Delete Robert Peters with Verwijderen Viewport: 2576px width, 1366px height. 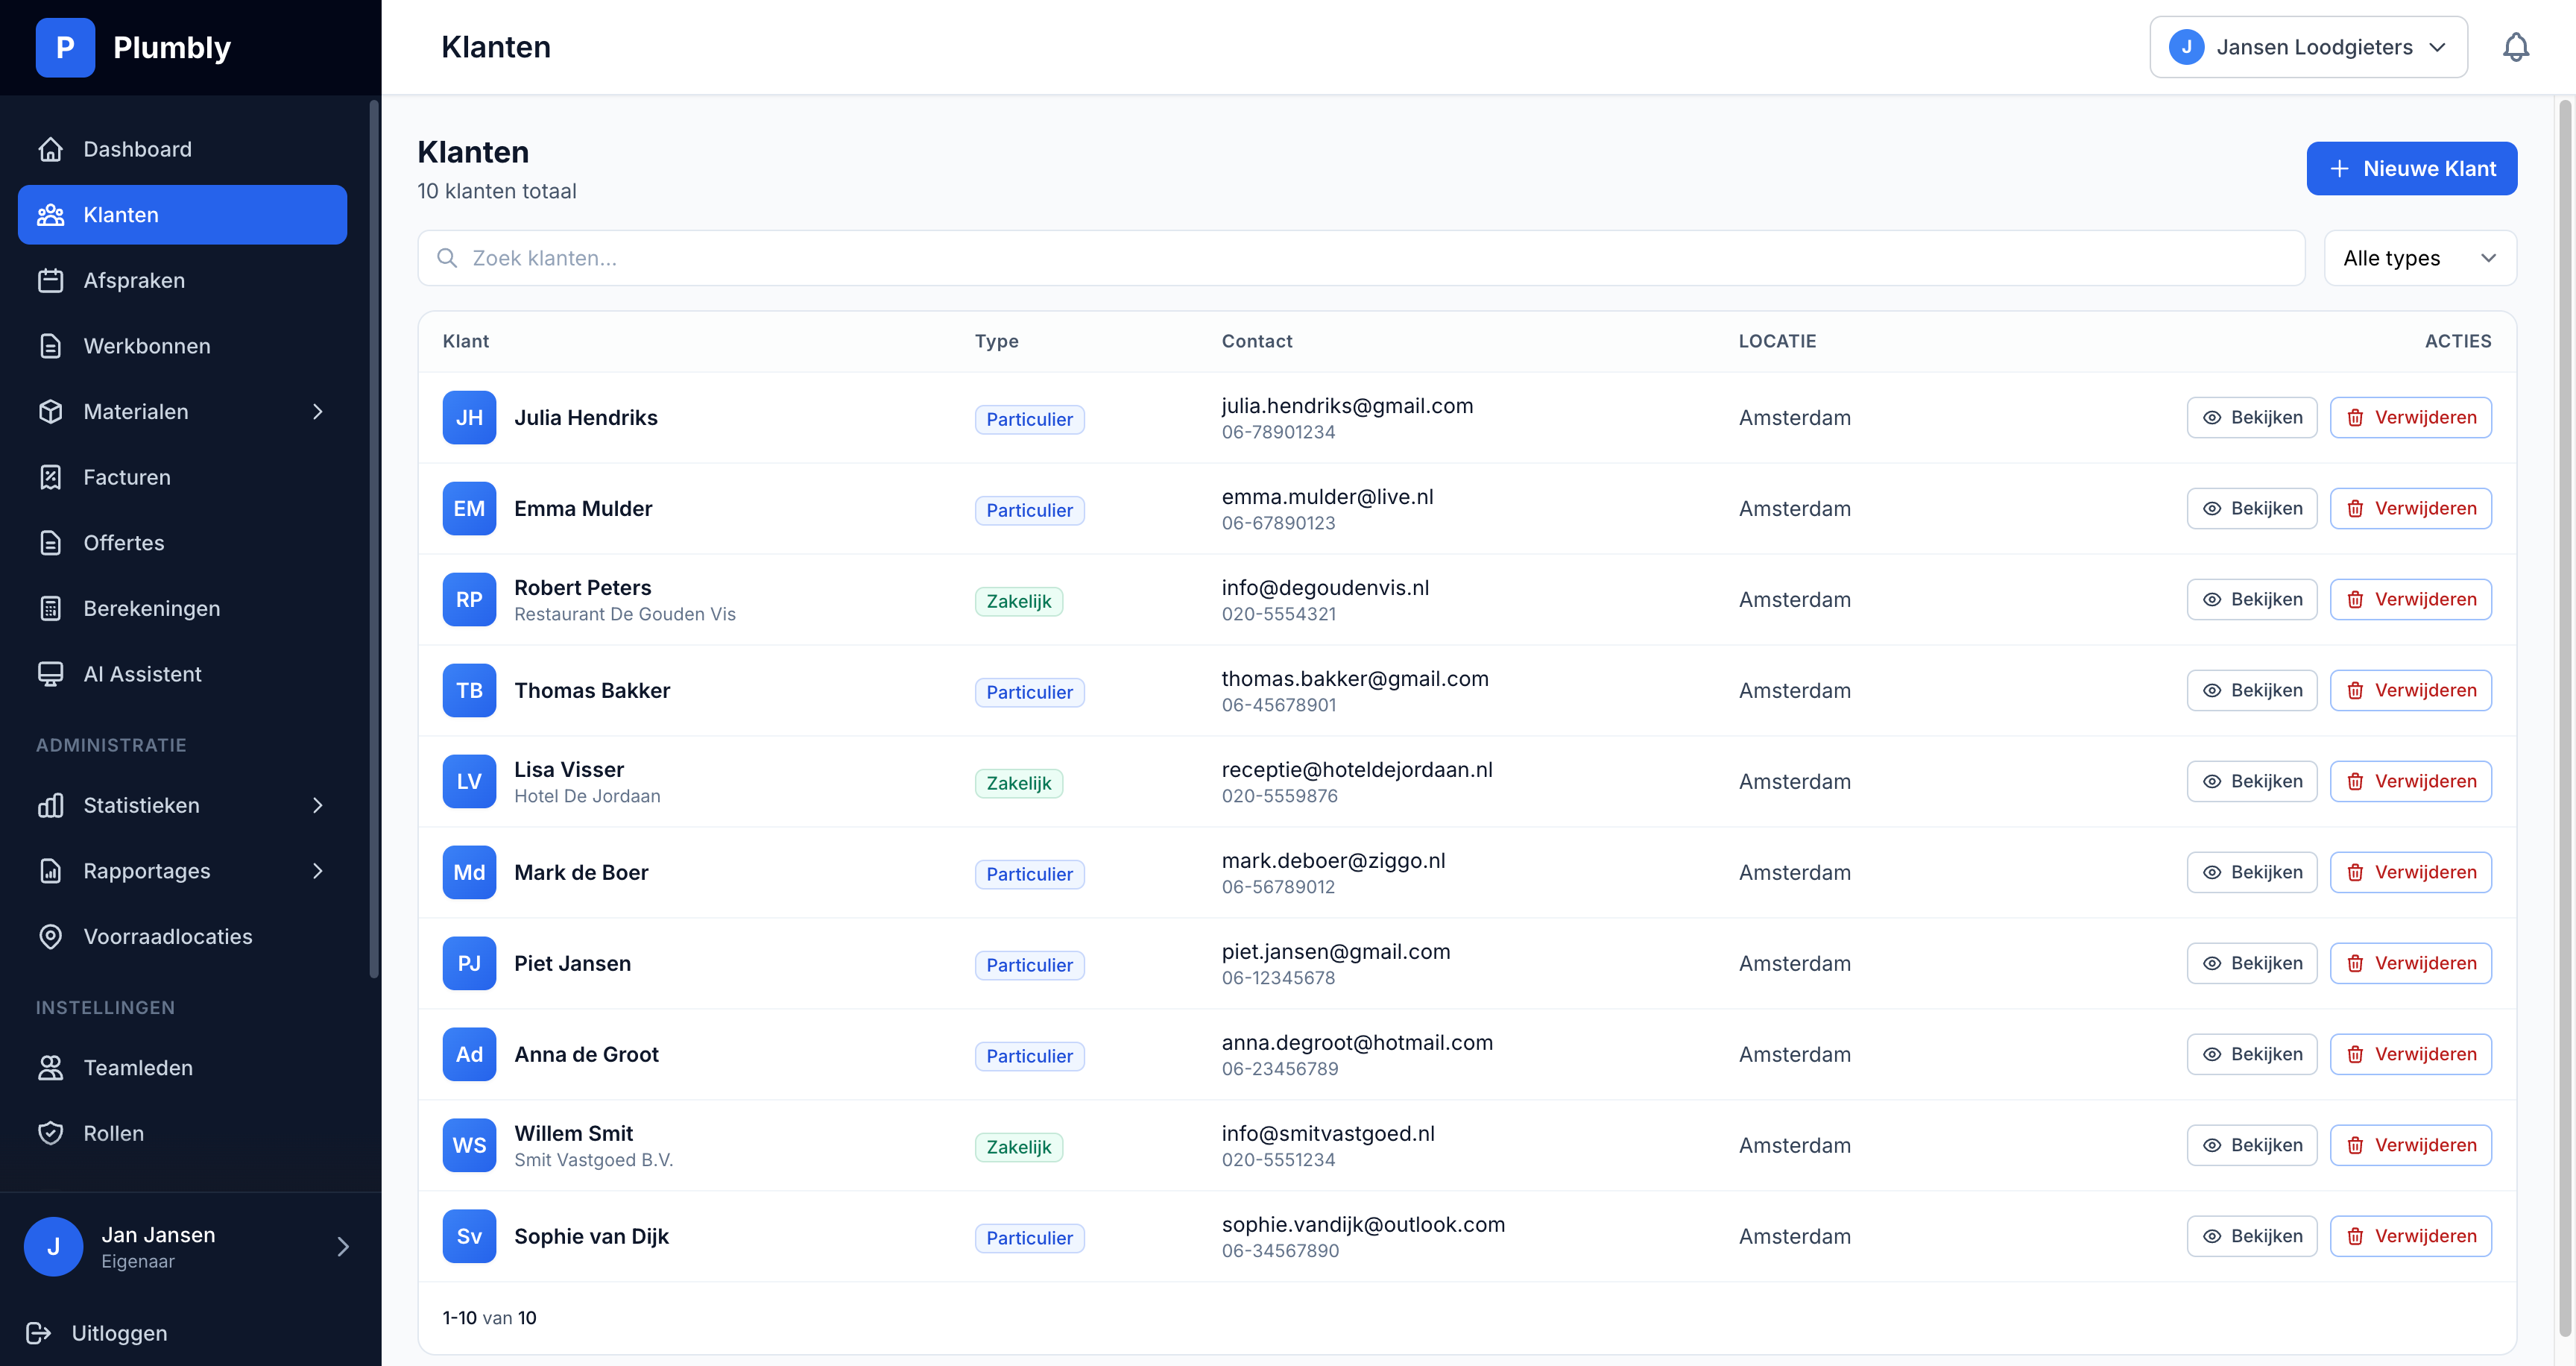point(2410,599)
